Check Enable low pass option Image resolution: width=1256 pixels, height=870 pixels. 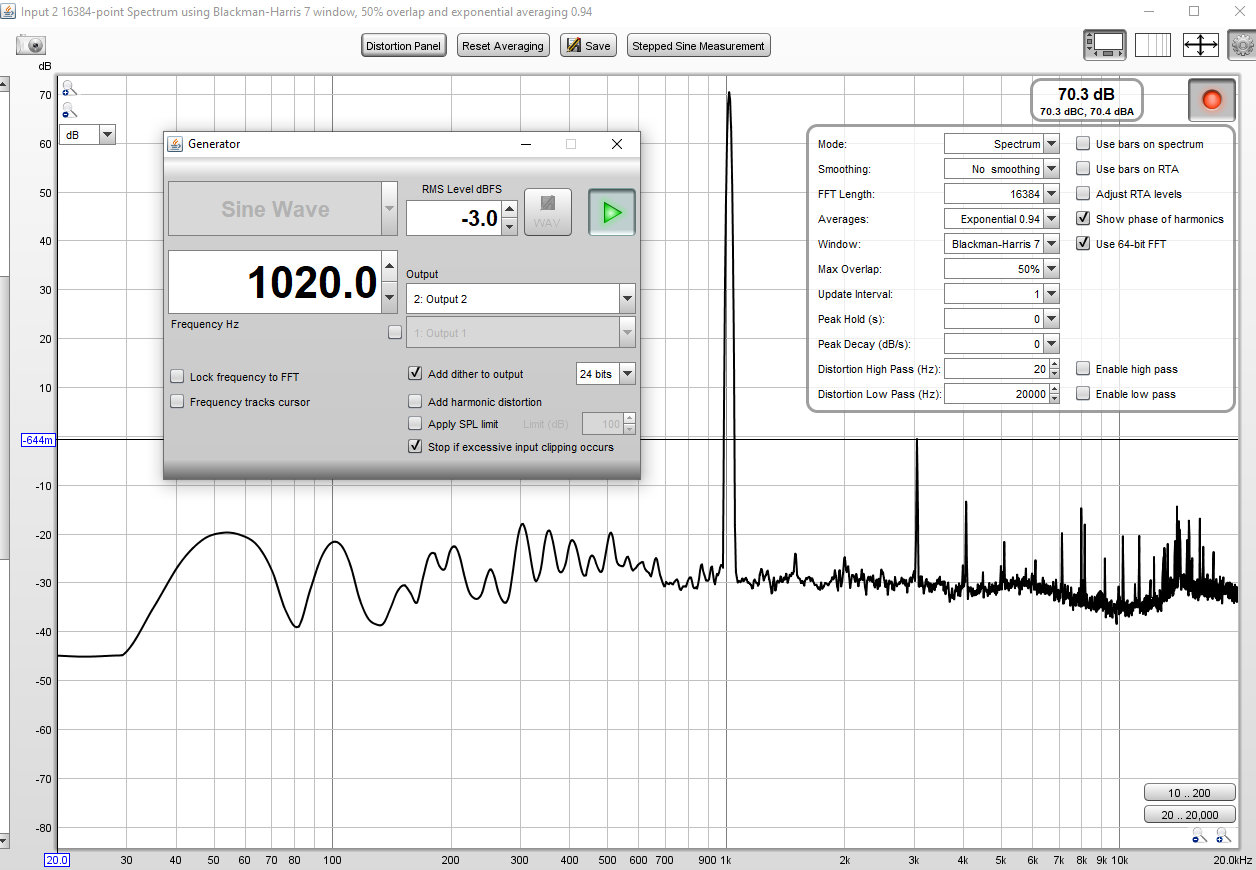click(x=1083, y=394)
